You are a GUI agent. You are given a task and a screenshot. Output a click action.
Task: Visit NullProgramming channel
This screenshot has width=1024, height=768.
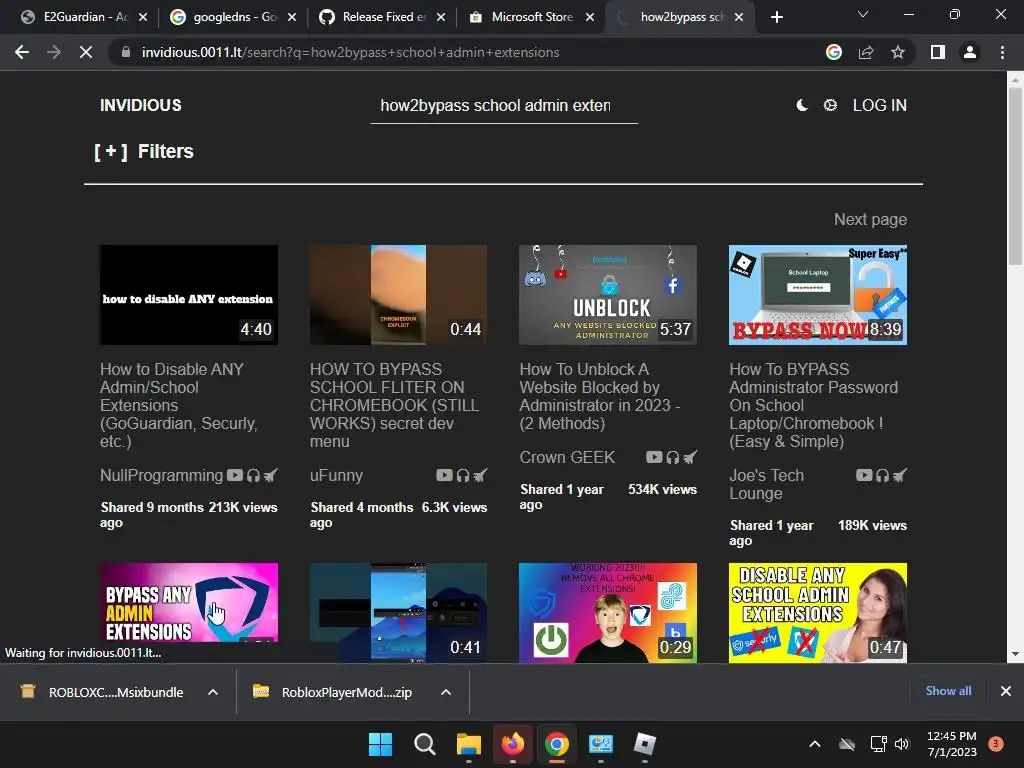point(161,475)
